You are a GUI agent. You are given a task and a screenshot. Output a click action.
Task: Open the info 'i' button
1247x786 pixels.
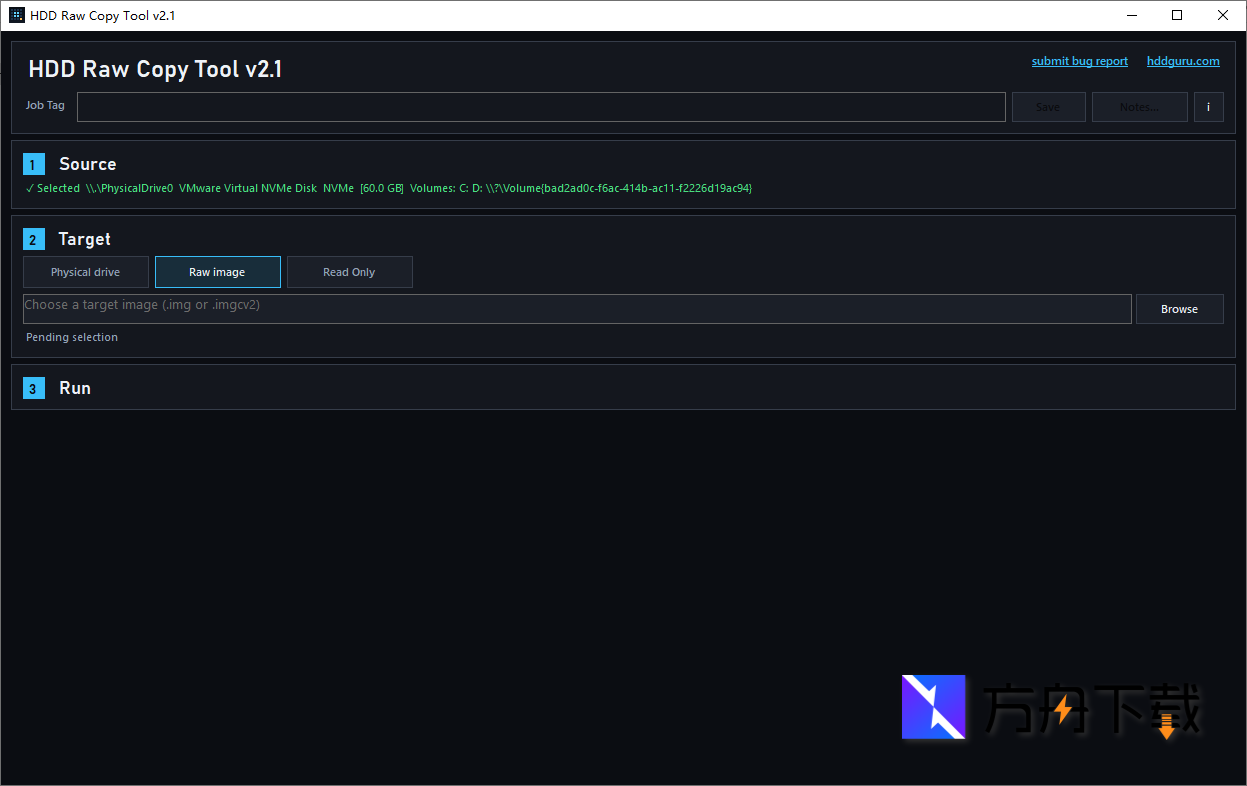[1208, 107]
